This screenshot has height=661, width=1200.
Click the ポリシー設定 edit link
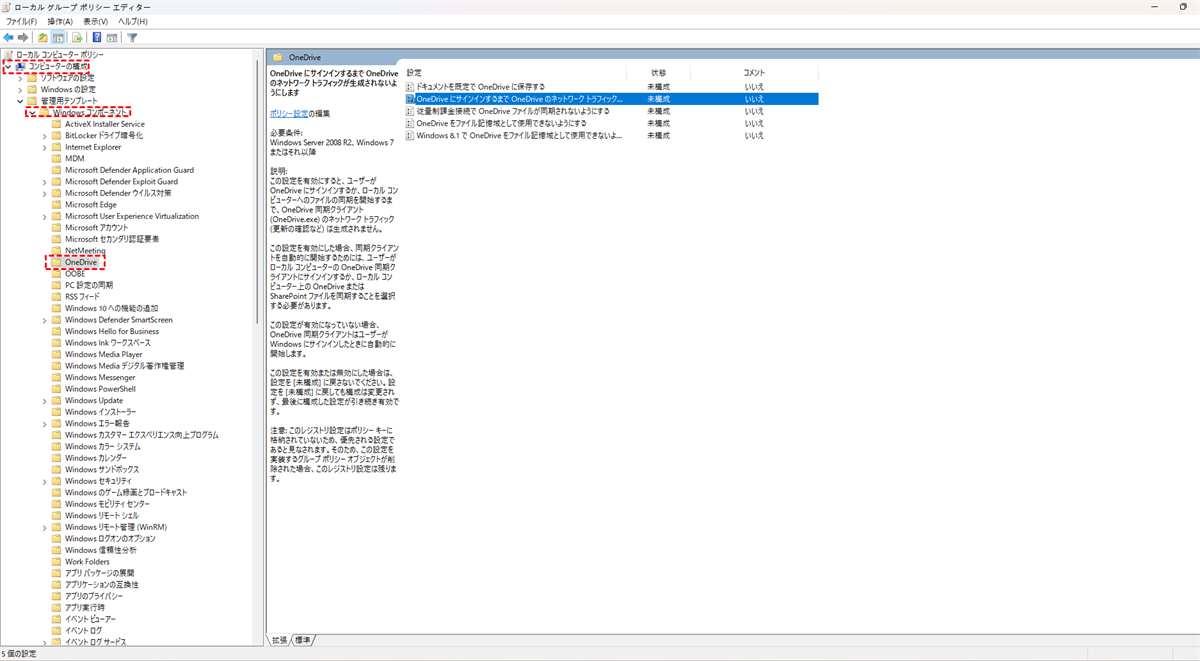[287, 113]
